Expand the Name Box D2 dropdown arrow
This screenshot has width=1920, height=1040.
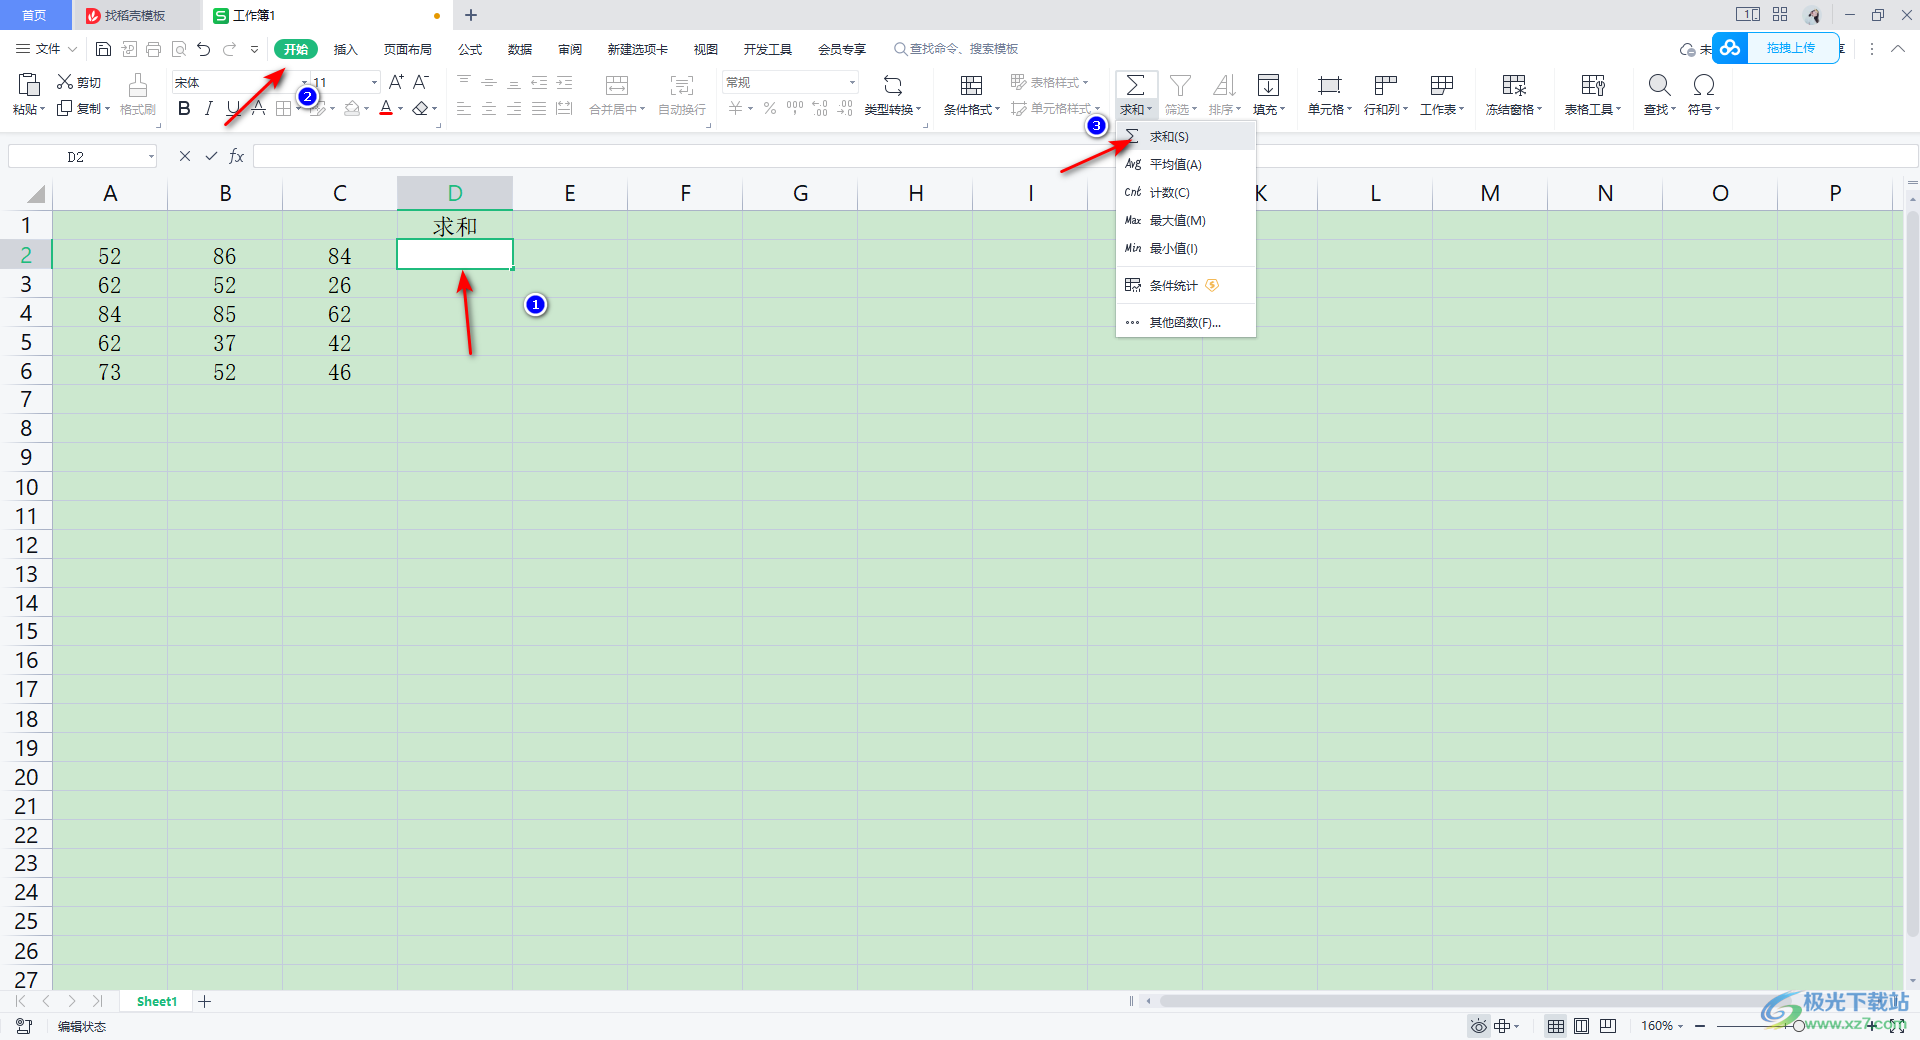151,156
